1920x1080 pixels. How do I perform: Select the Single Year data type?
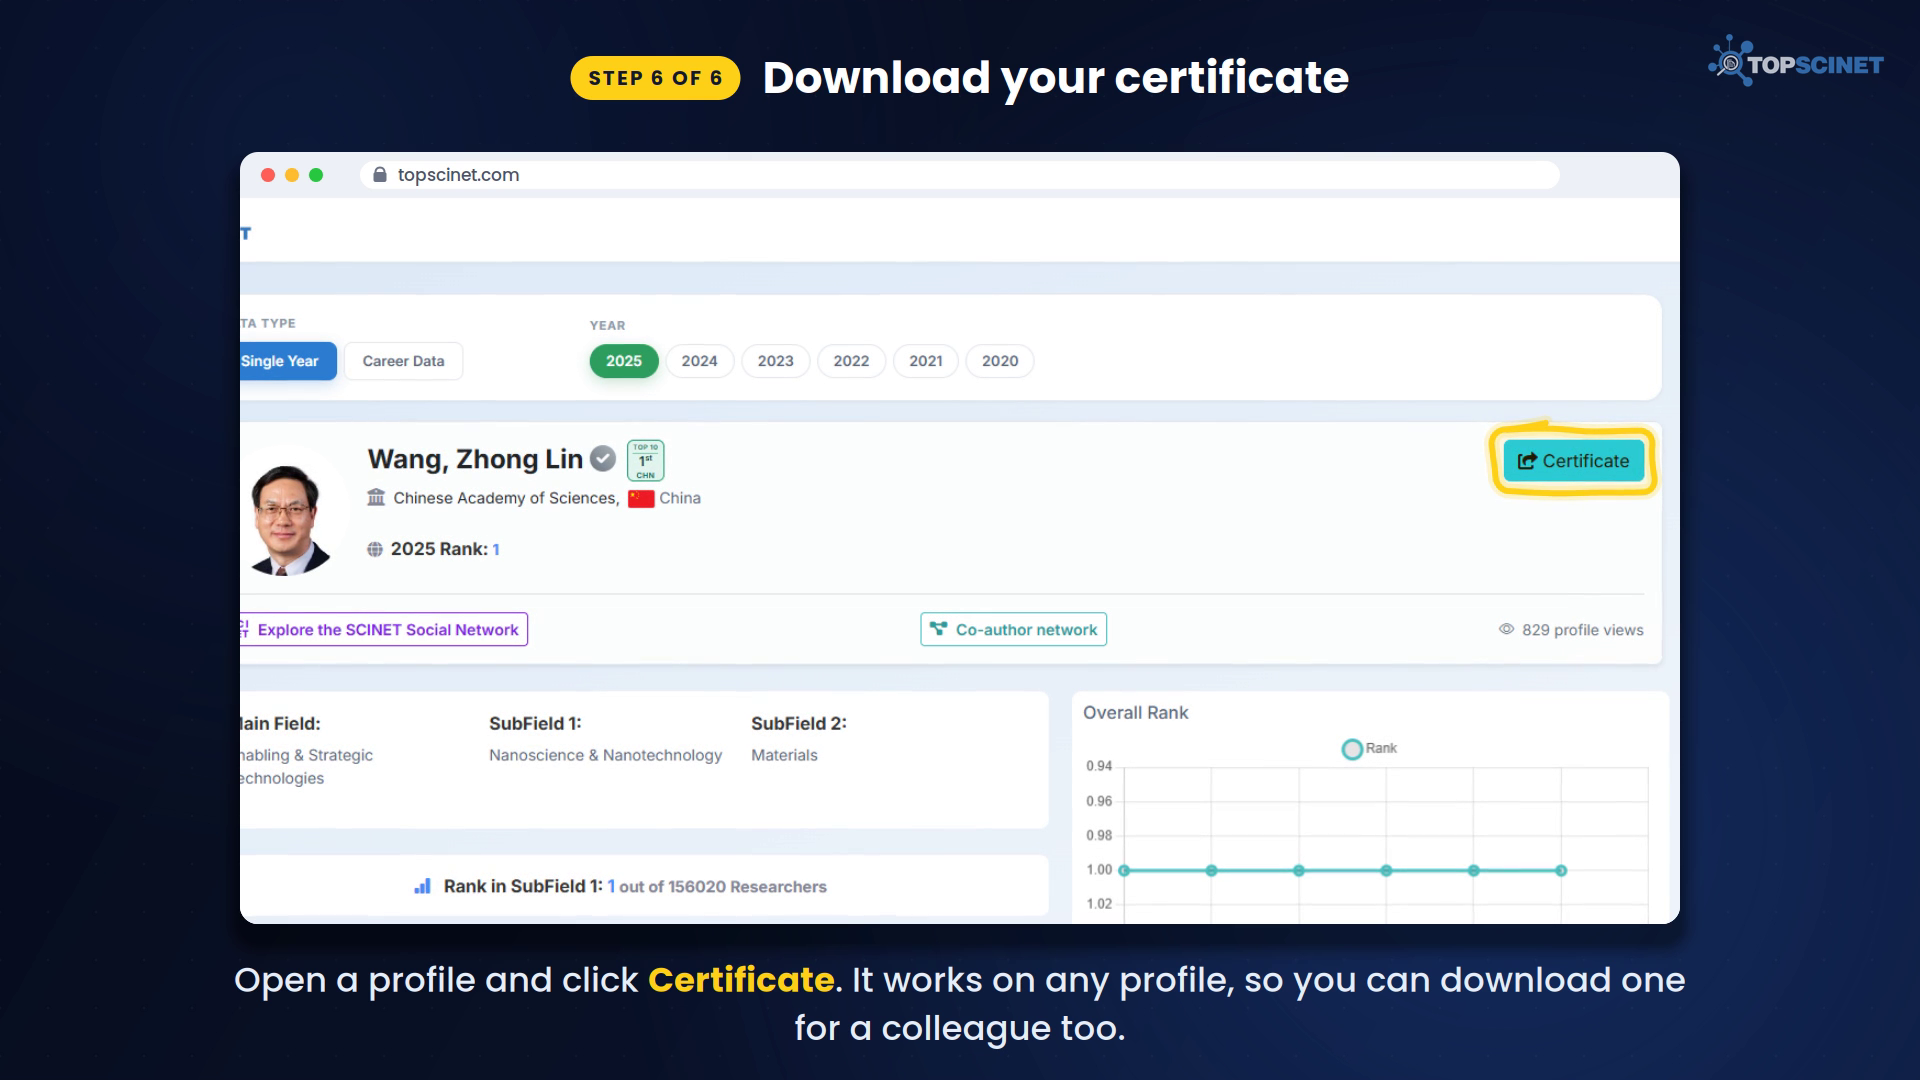pyautogui.click(x=288, y=361)
